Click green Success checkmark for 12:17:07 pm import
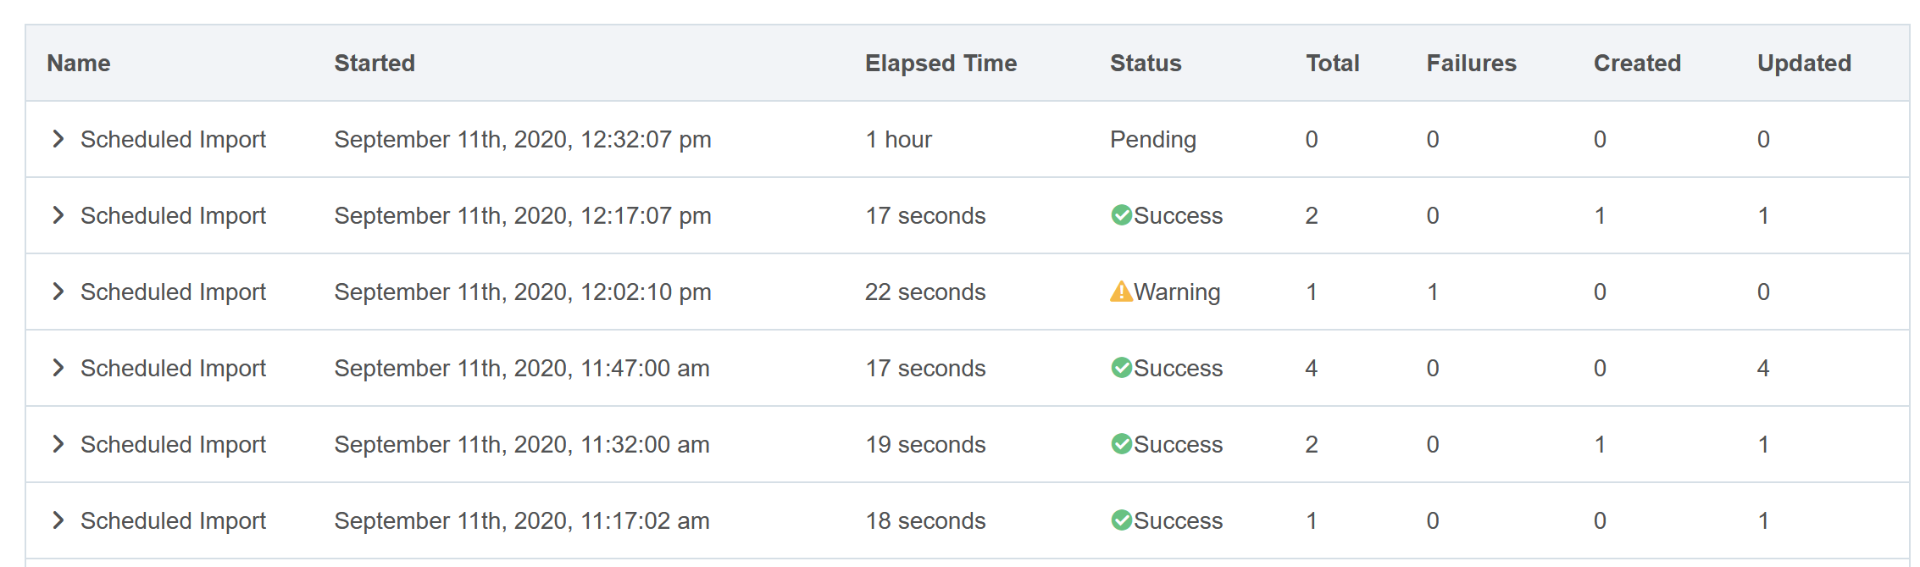1920x567 pixels. (x=1121, y=215)
